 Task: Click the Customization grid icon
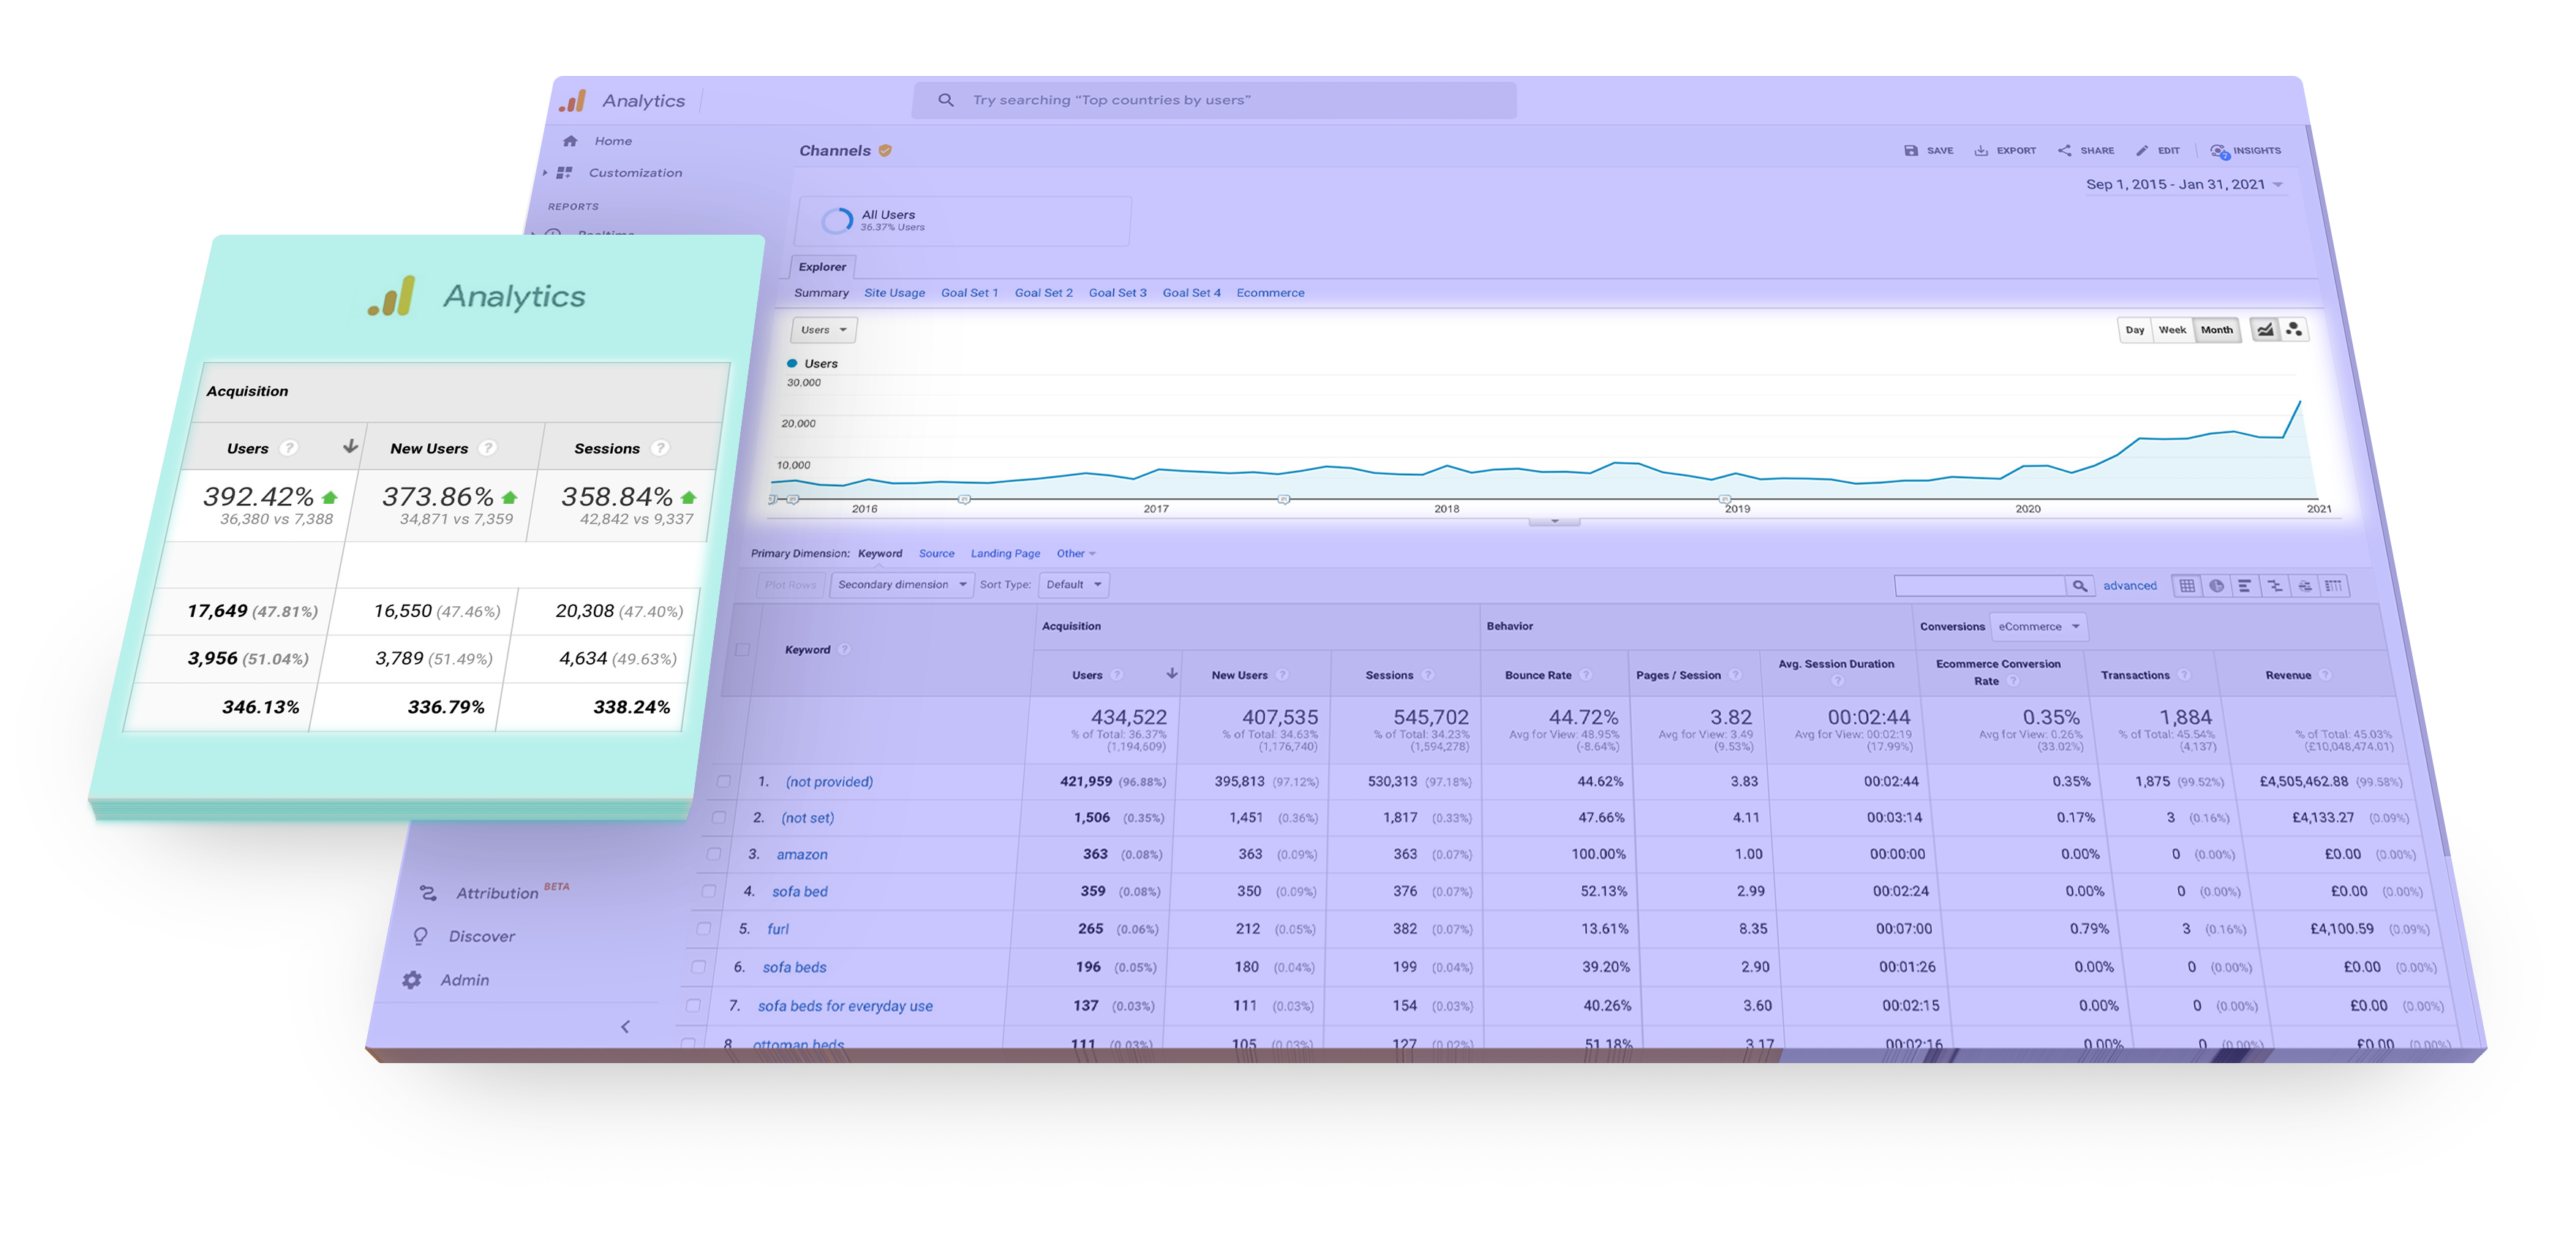click(x=564, y=172)
